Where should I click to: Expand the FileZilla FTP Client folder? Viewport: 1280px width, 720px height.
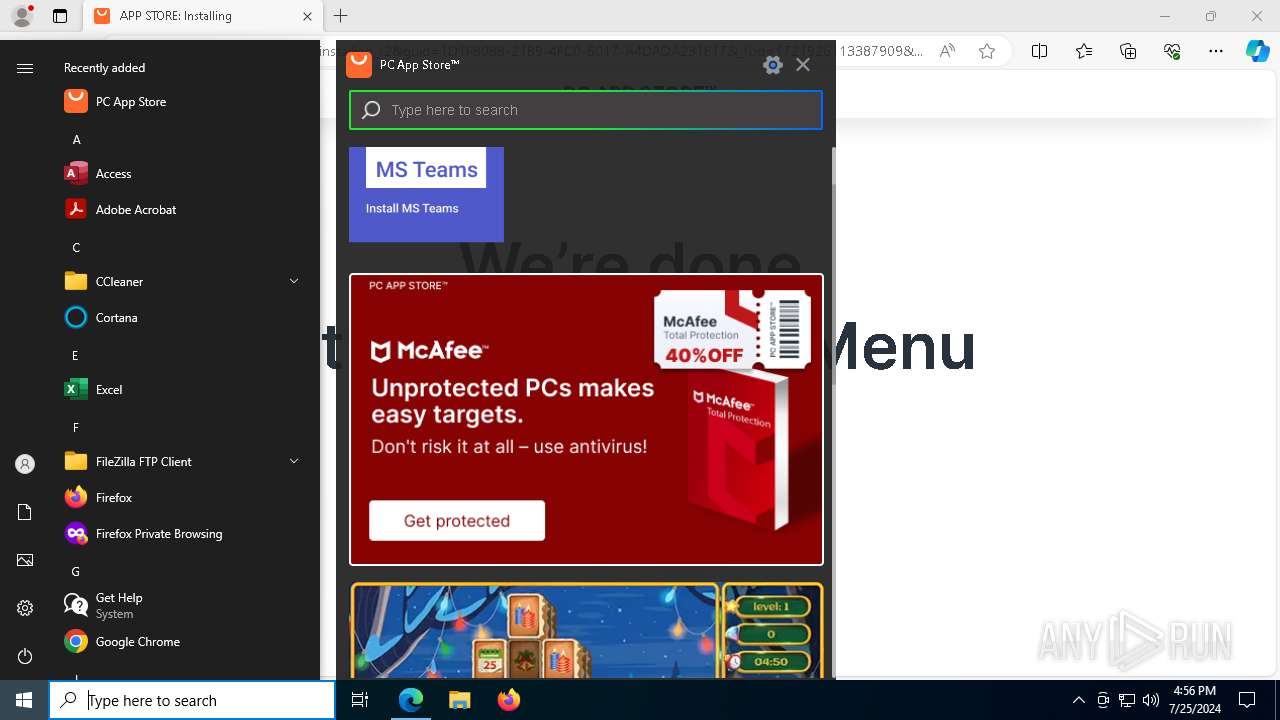click(x=184, y=462)
